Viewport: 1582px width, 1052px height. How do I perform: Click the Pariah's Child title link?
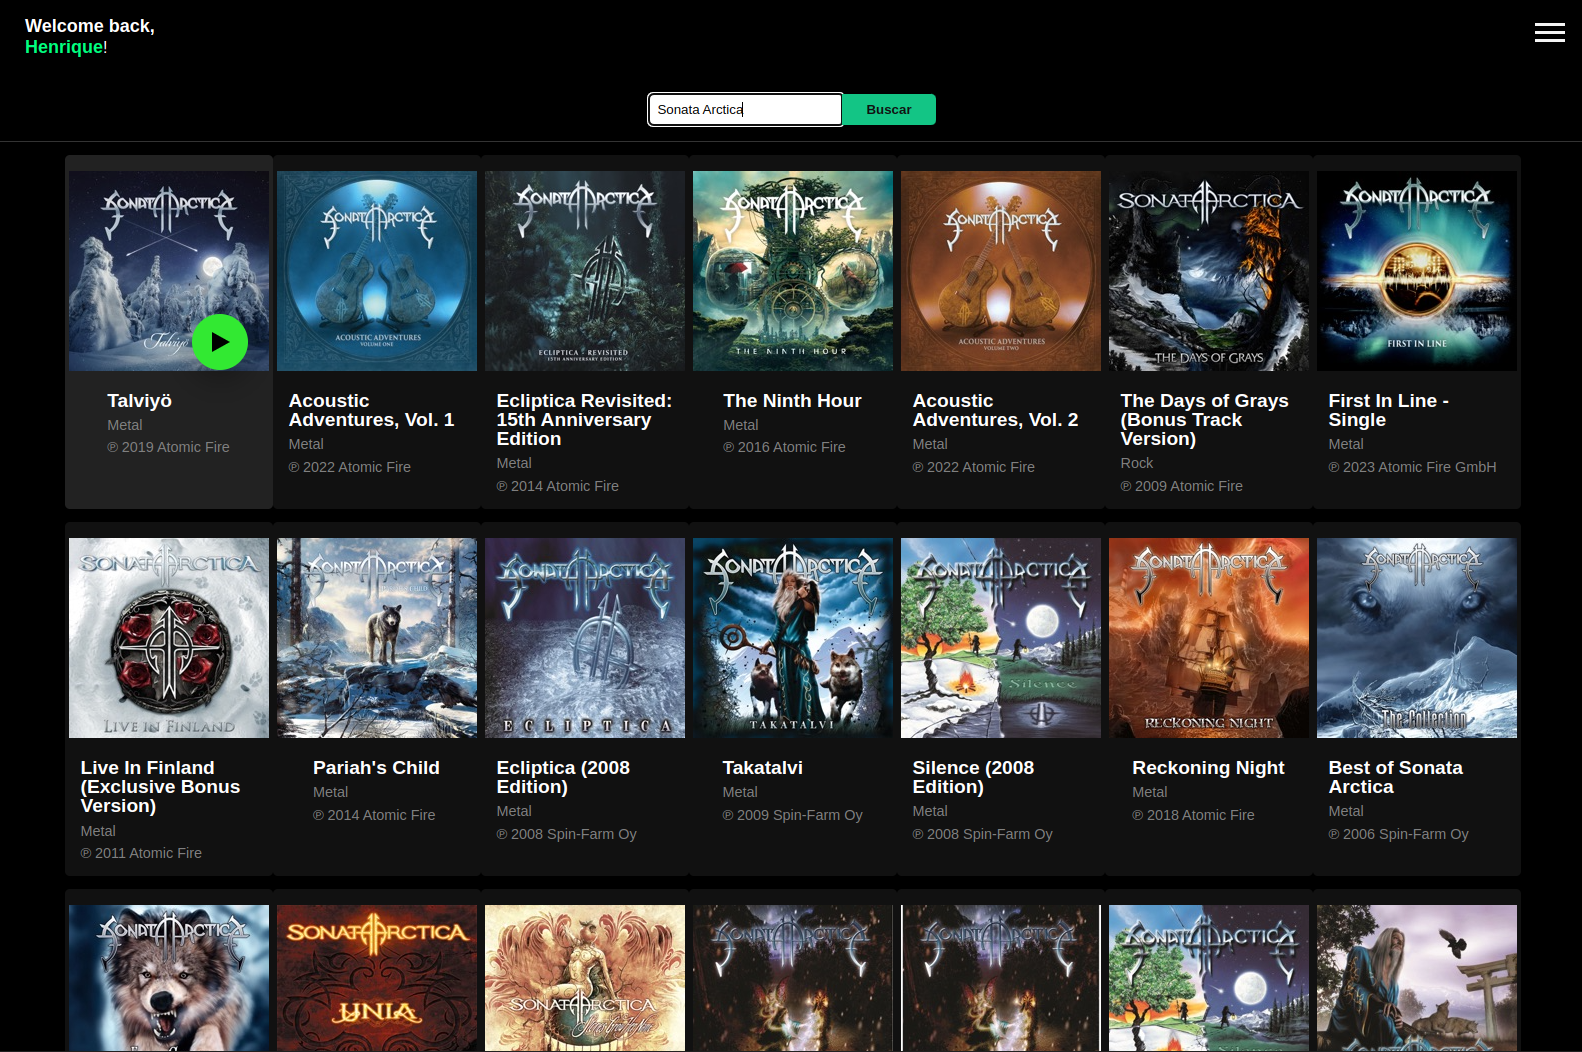pos(376,768)
